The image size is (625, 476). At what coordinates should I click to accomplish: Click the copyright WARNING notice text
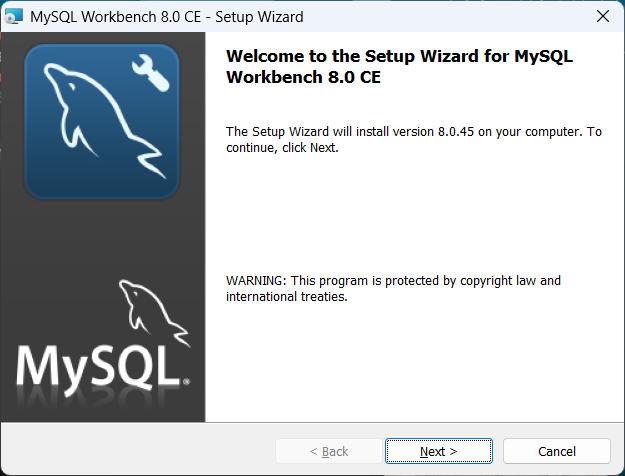pyautogui.click(x=393, y=281)
